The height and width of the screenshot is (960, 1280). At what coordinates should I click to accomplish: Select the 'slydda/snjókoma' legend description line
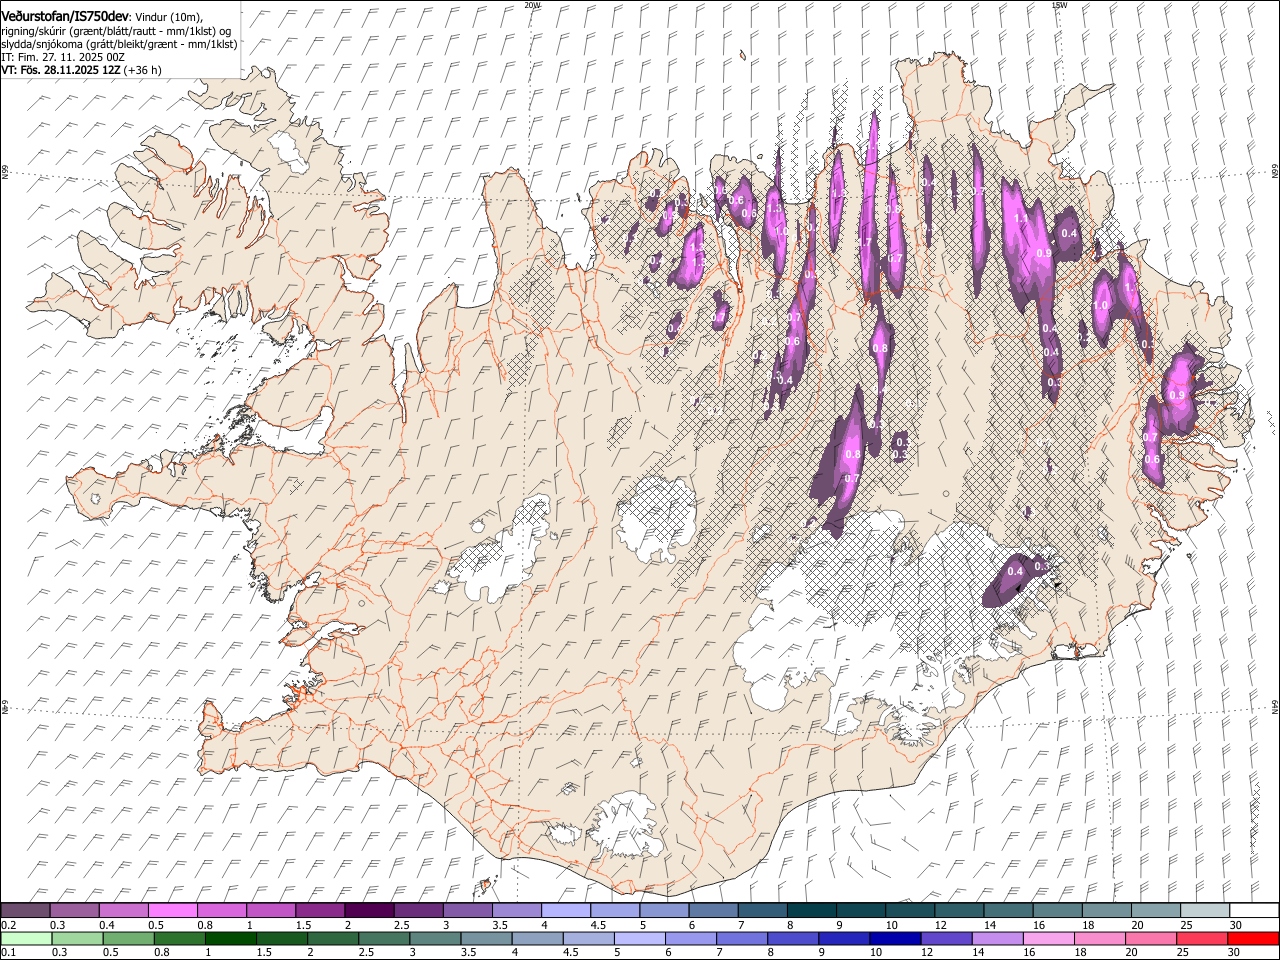[119, 45]
